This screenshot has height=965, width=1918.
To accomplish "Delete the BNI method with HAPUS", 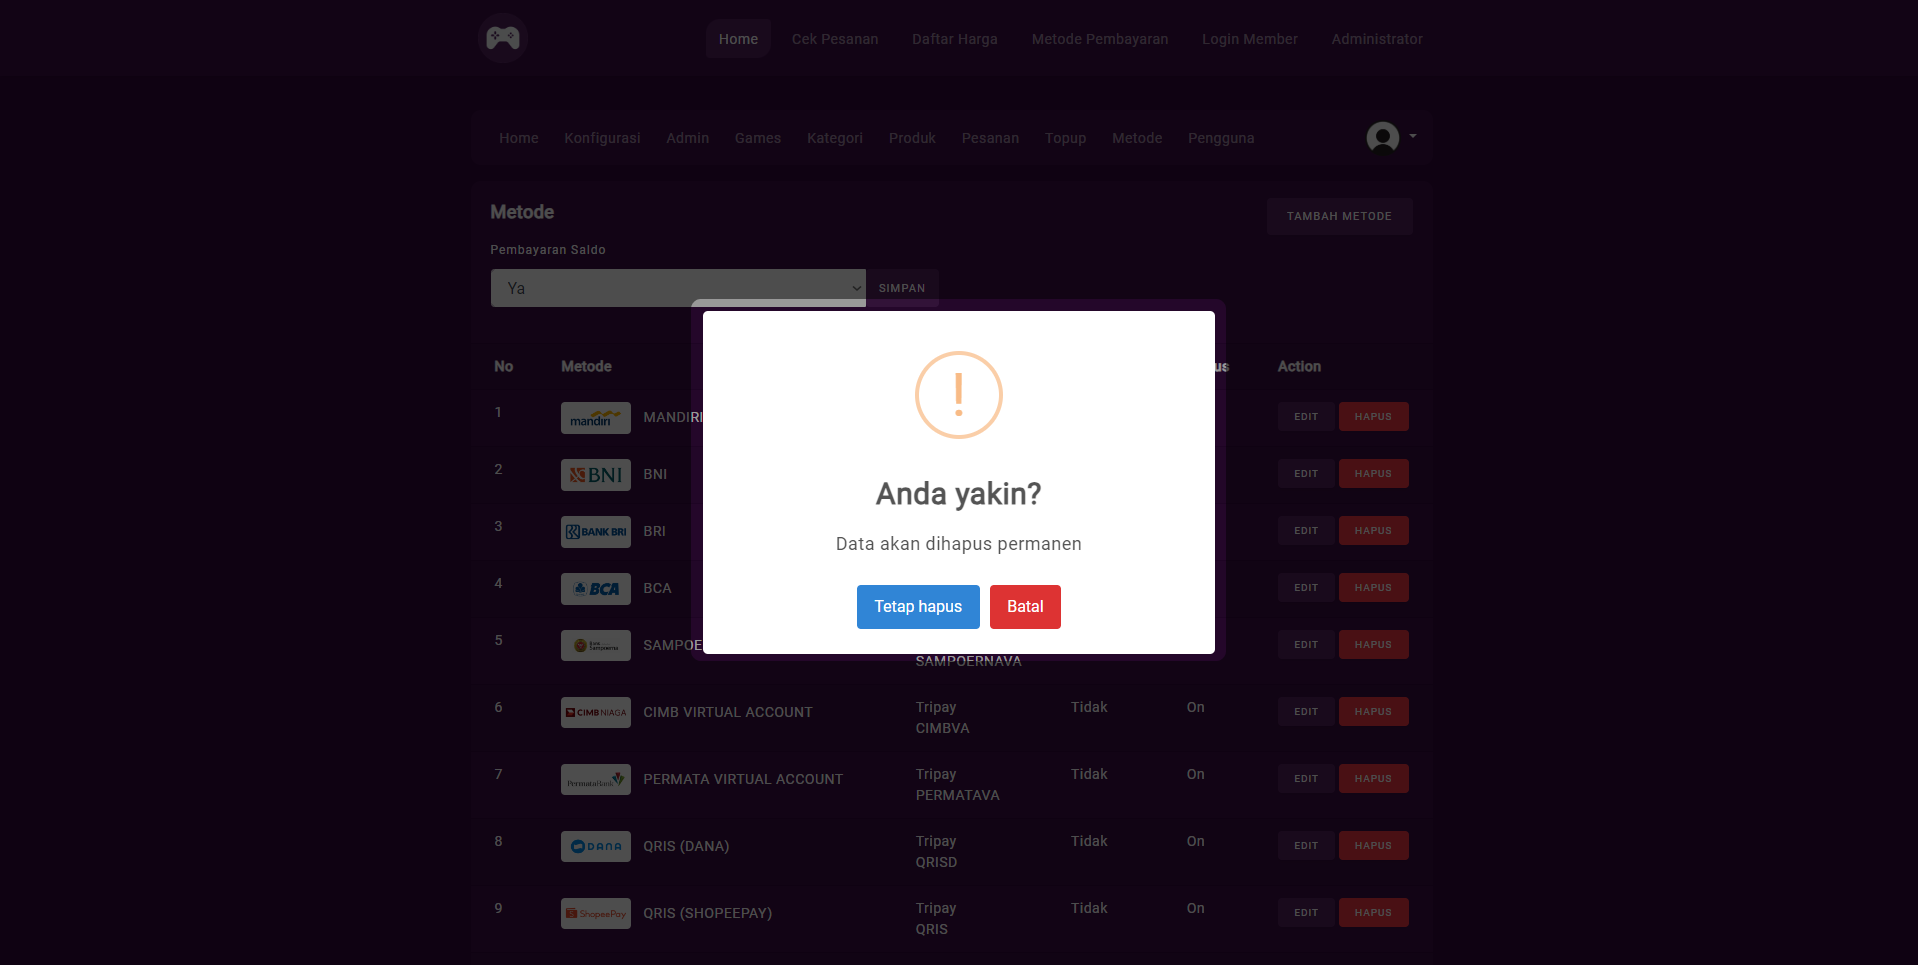I will [1373, 474].
